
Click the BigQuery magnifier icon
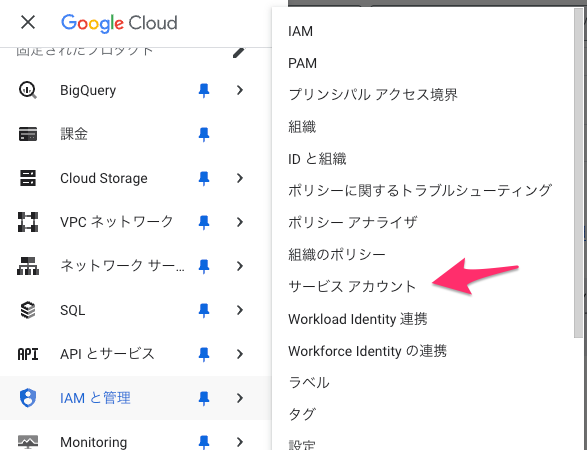28,90
